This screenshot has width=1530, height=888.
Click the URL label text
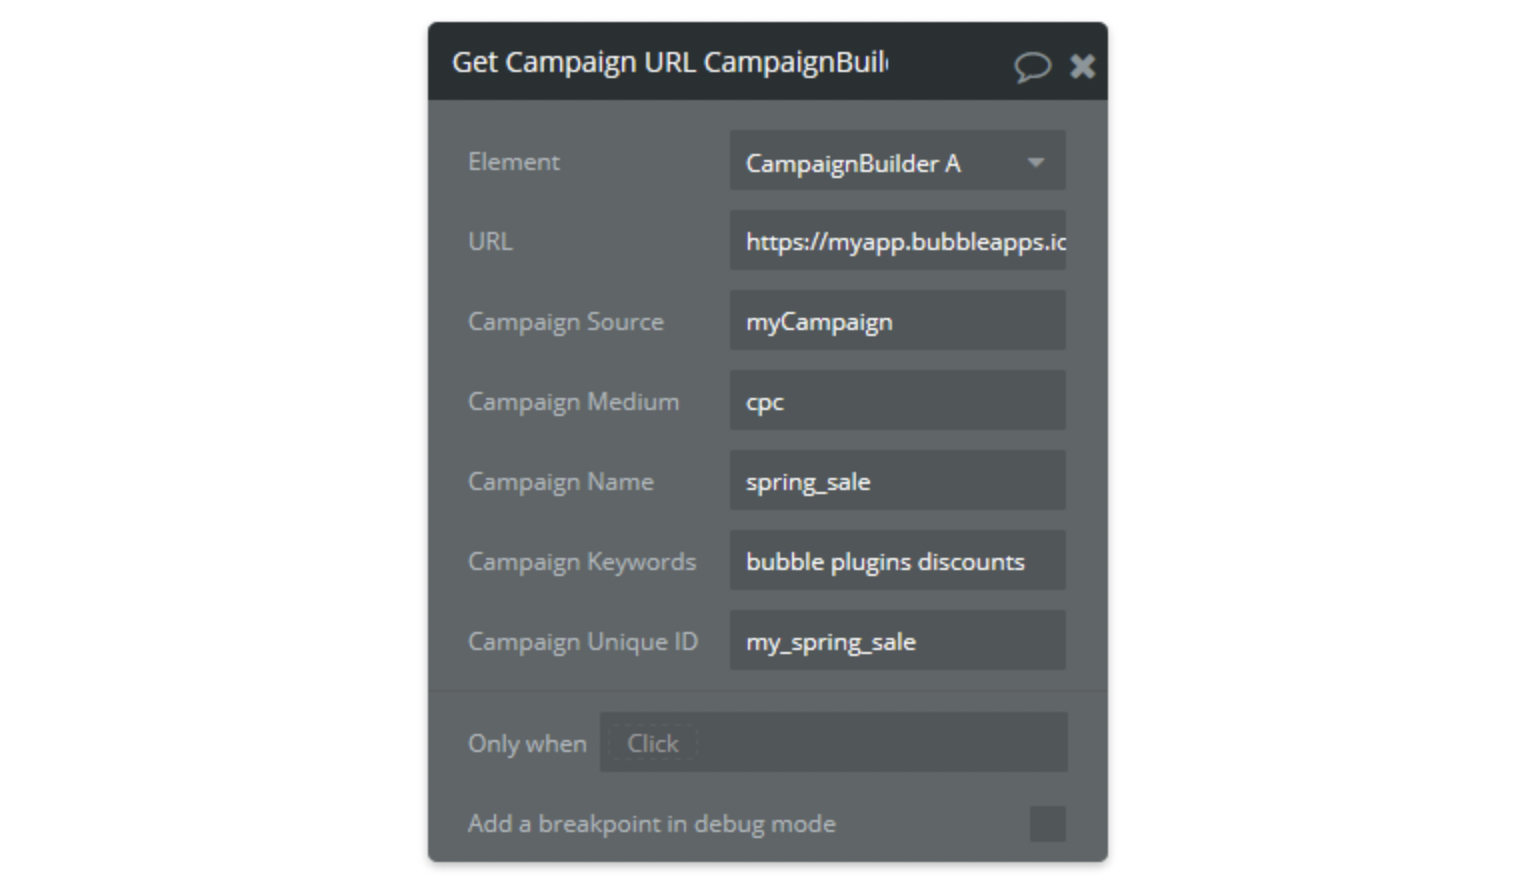490,242
